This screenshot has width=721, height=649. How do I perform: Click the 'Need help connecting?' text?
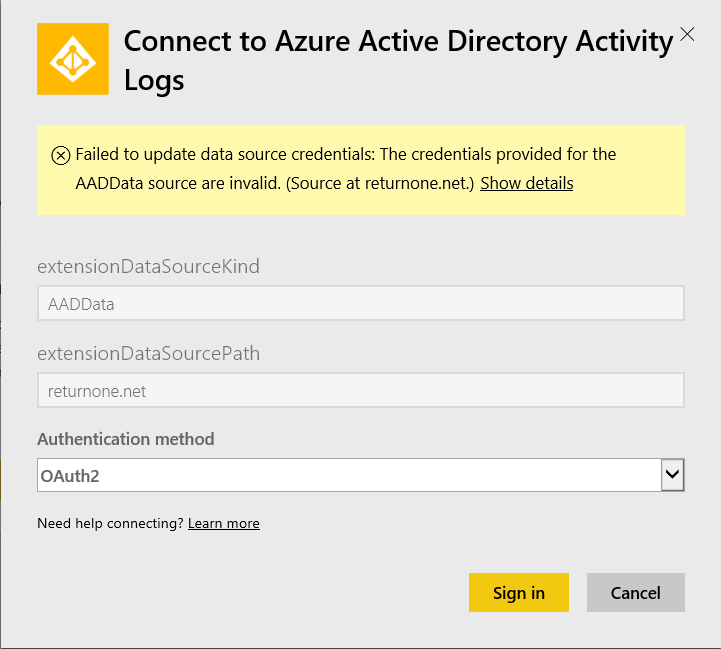[x=111, y=523]
